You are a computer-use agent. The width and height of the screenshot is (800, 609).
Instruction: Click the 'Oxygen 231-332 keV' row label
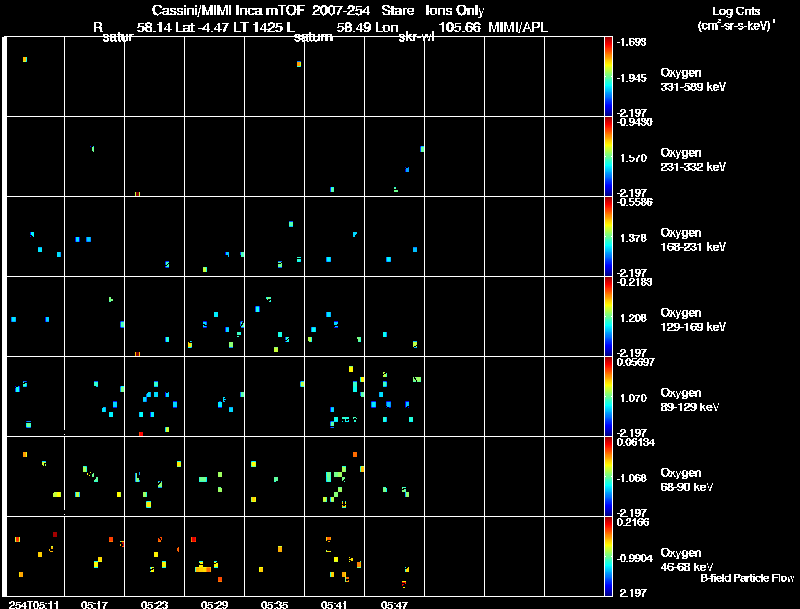point(693,160)
